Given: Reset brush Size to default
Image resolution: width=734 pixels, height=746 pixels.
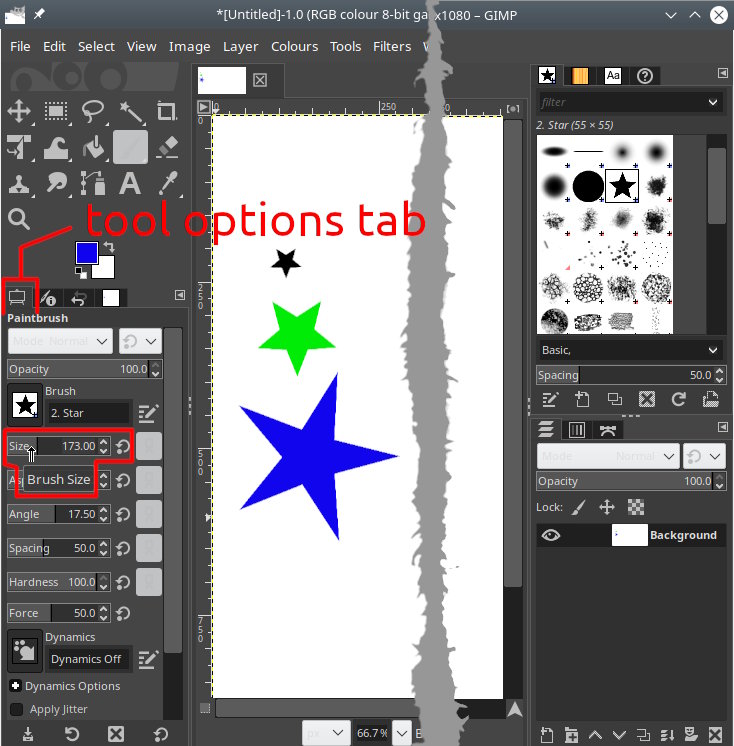Looking at the screenshot, I should (x=123, y=446).
